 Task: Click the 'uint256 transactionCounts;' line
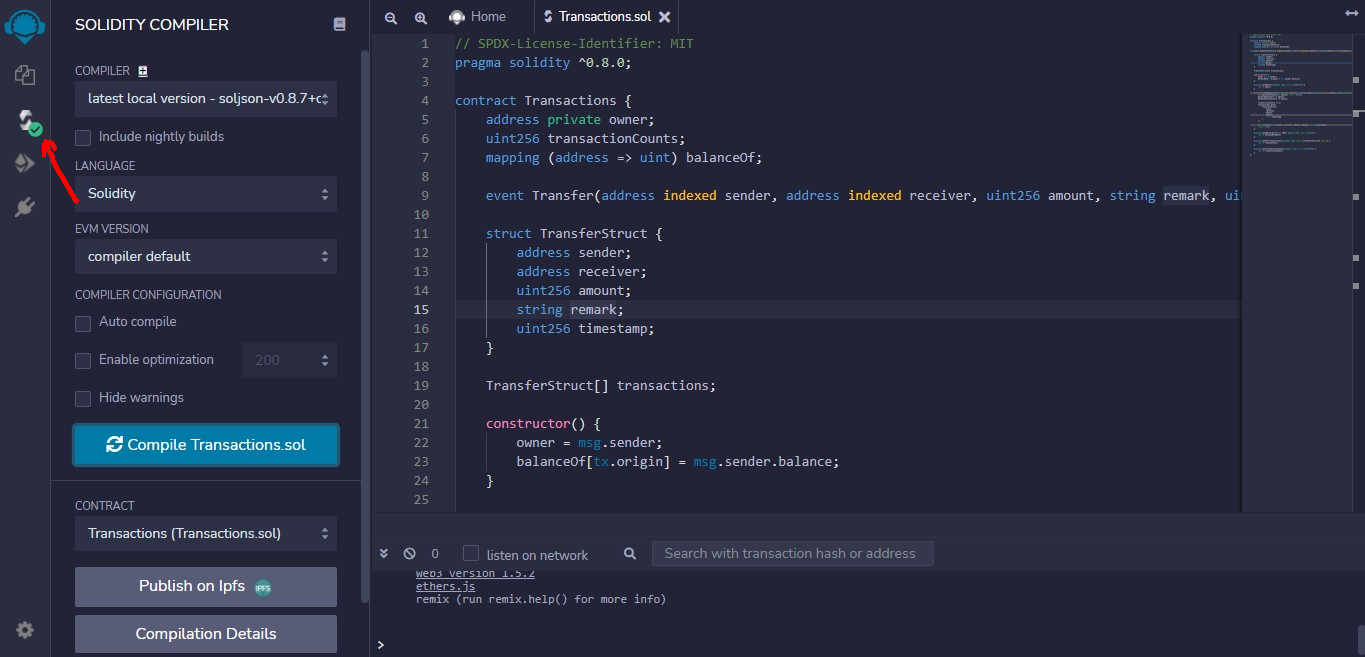(585, 139)
